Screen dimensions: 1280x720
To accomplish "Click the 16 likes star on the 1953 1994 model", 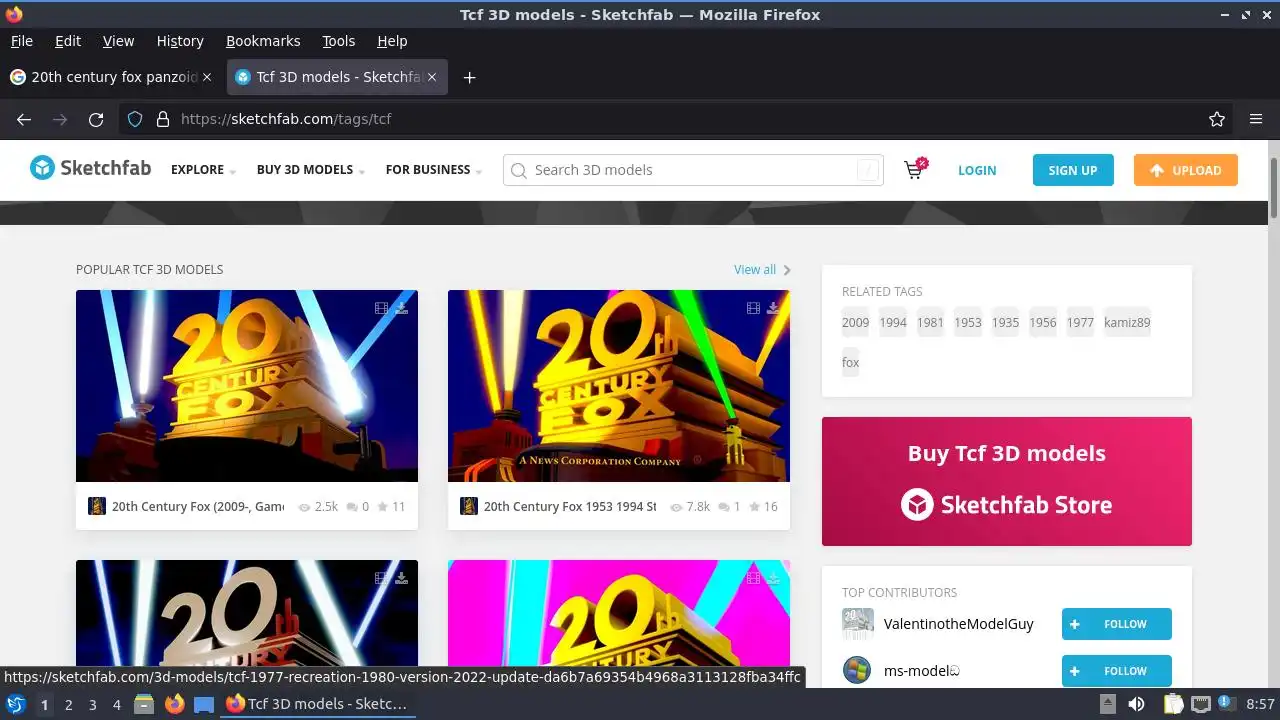I will tap(763, 507).
